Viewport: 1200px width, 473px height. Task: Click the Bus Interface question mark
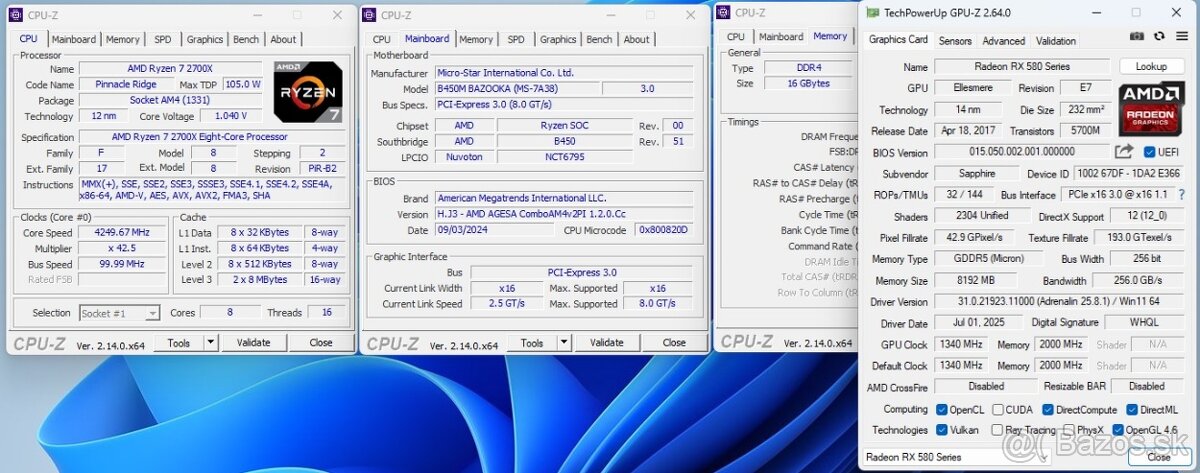(x=1181, y=195)
